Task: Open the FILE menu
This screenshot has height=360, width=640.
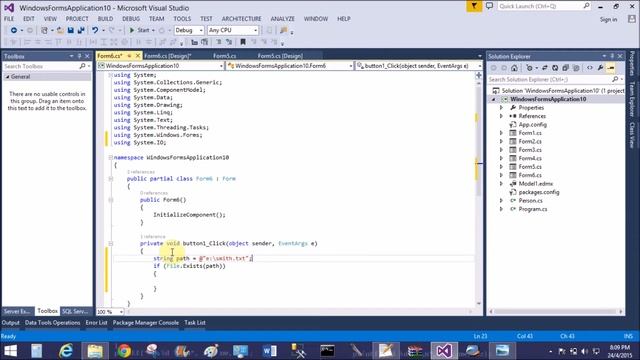Action: [x=9, y=19]
